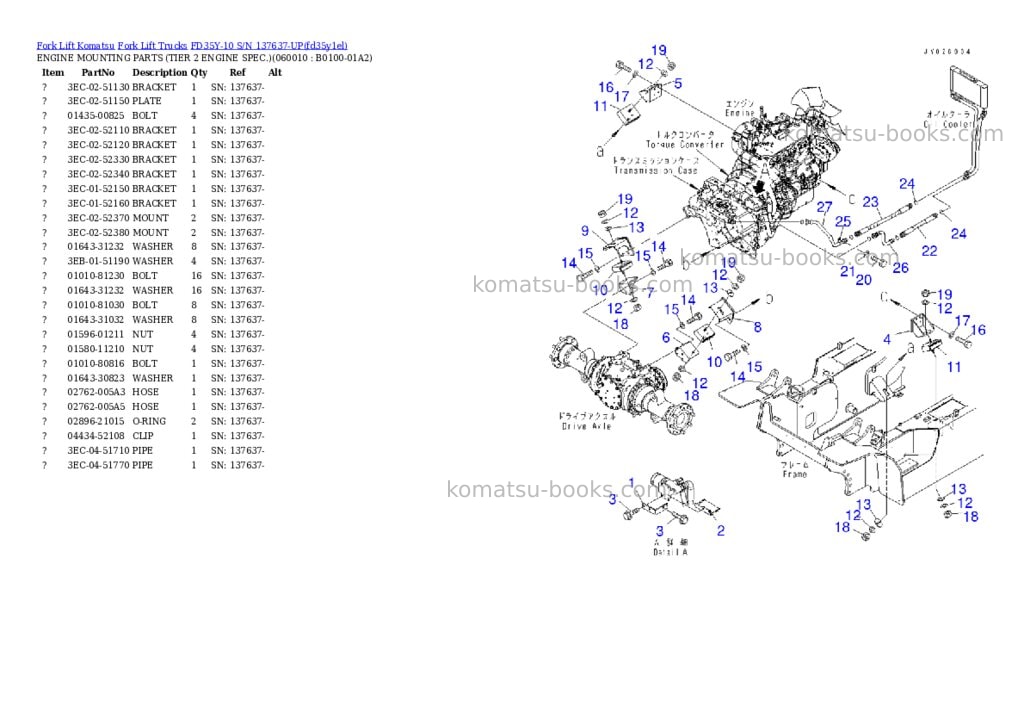Click callout number 1 in Detail A

tap(632, 484)
